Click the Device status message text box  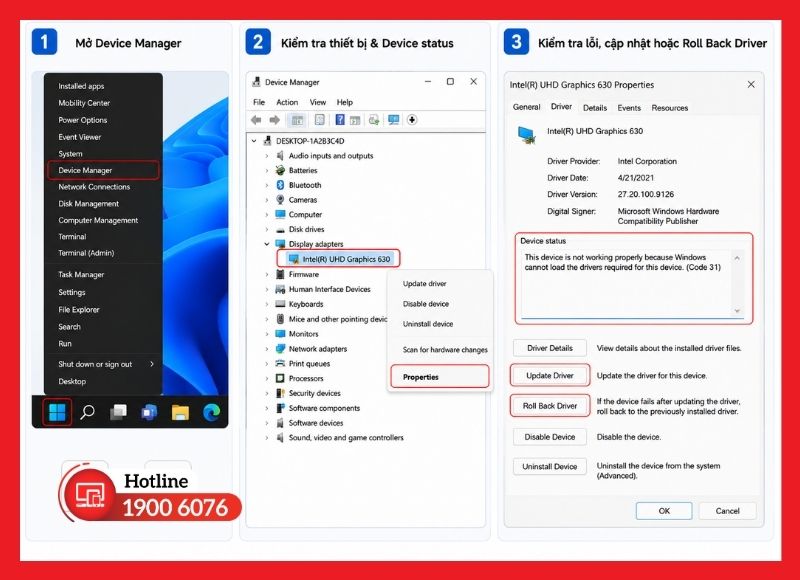point(633,284)
